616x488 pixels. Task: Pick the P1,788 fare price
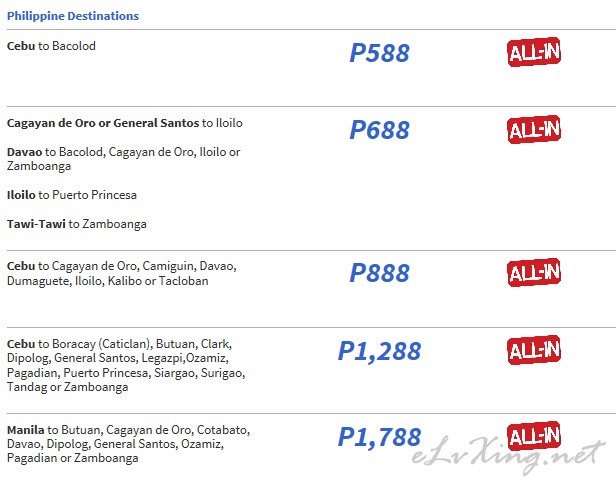coord(380,437)
